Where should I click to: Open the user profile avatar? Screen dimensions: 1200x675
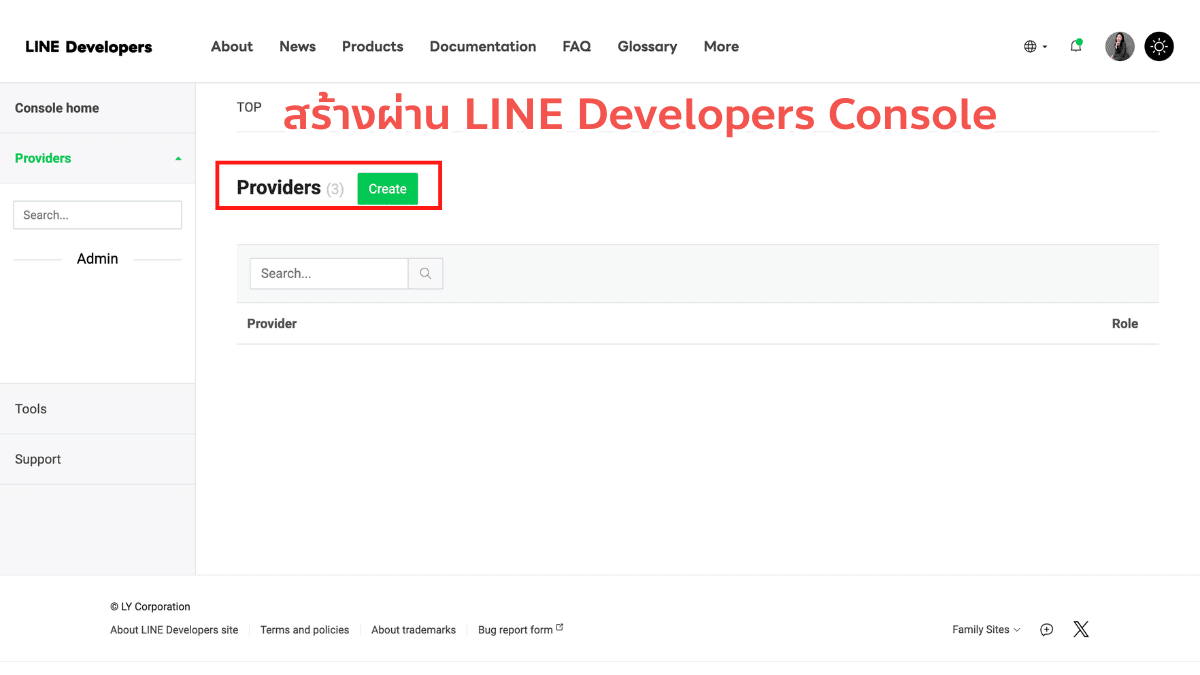point(1119,46)
